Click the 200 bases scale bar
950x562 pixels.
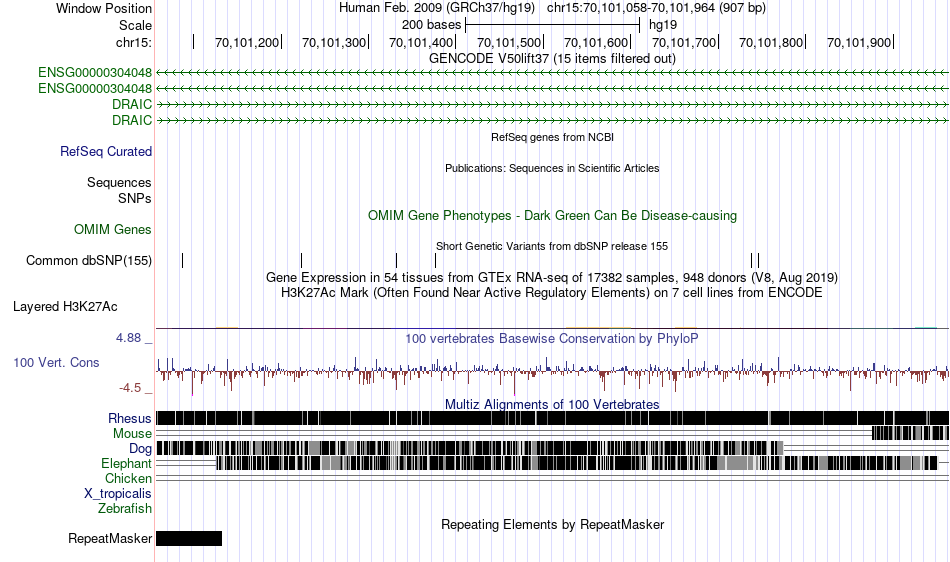[553, 25]
